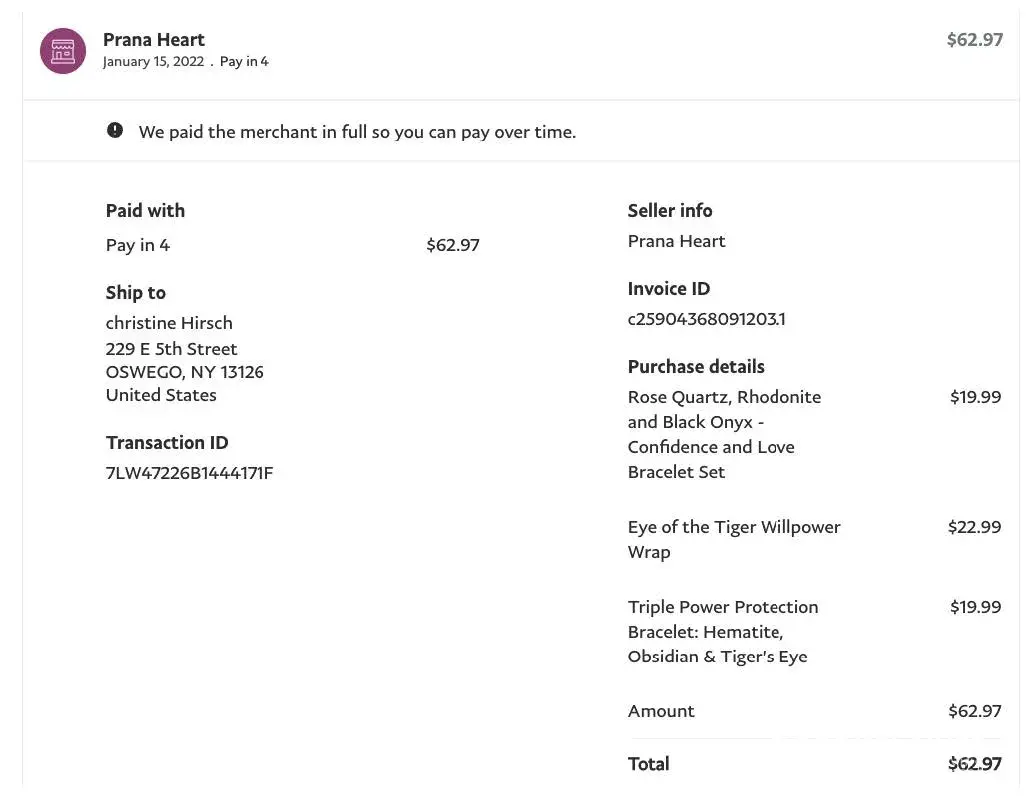The image size is (1034, 799).
Task: Click Eye of the Tiger Willpower Wrap item
Action: pyautogui.click(x=734, y=539)
